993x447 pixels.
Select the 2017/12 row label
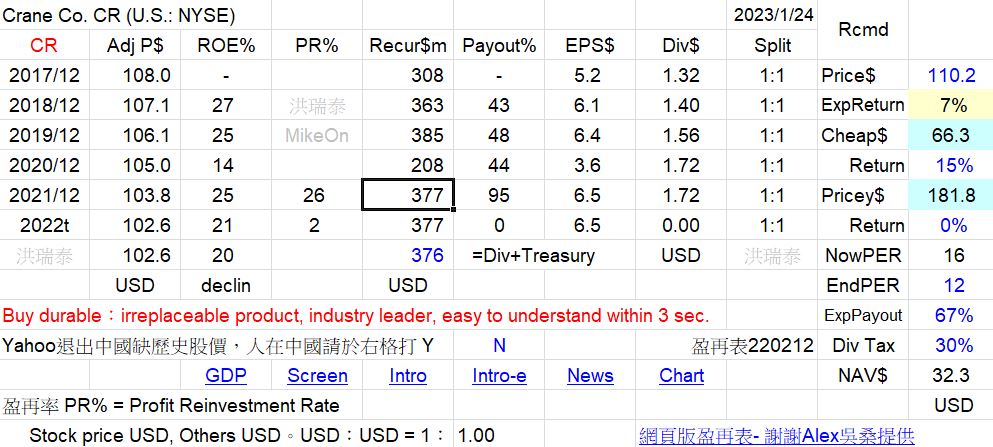[44, 75]
